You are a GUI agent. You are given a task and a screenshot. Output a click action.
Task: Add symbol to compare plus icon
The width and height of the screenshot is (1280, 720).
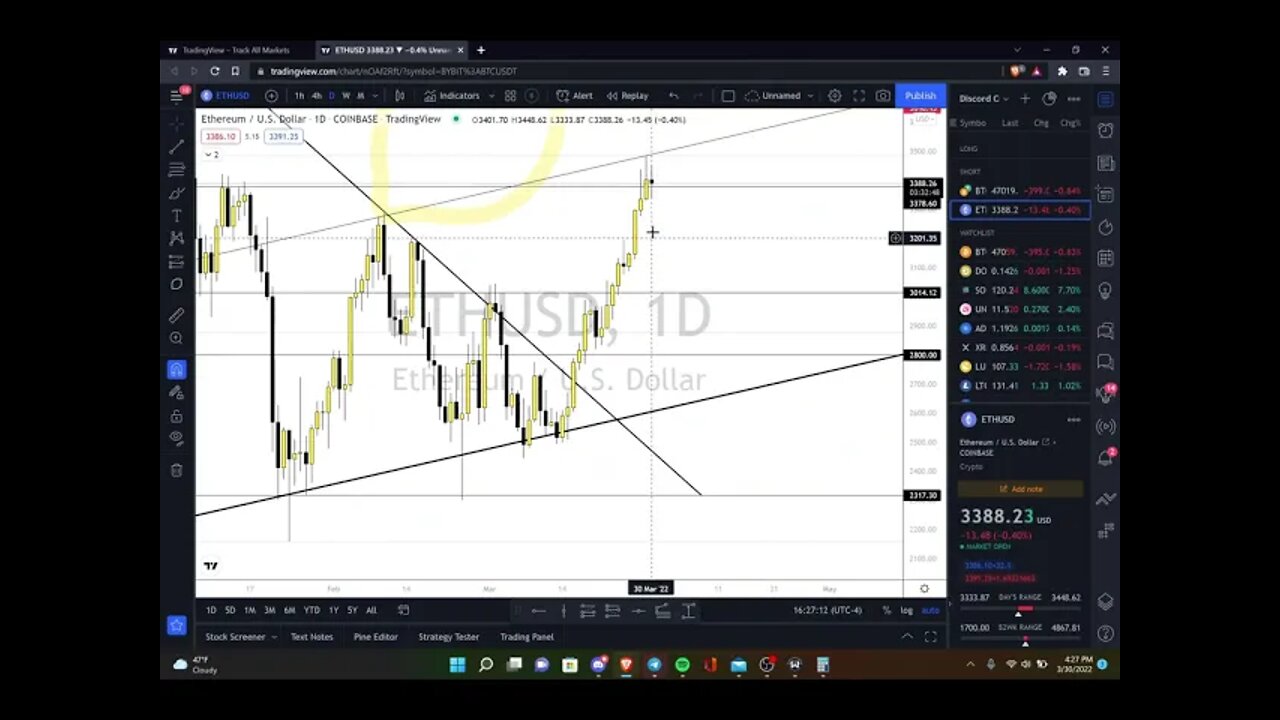(x=271, y=96)
